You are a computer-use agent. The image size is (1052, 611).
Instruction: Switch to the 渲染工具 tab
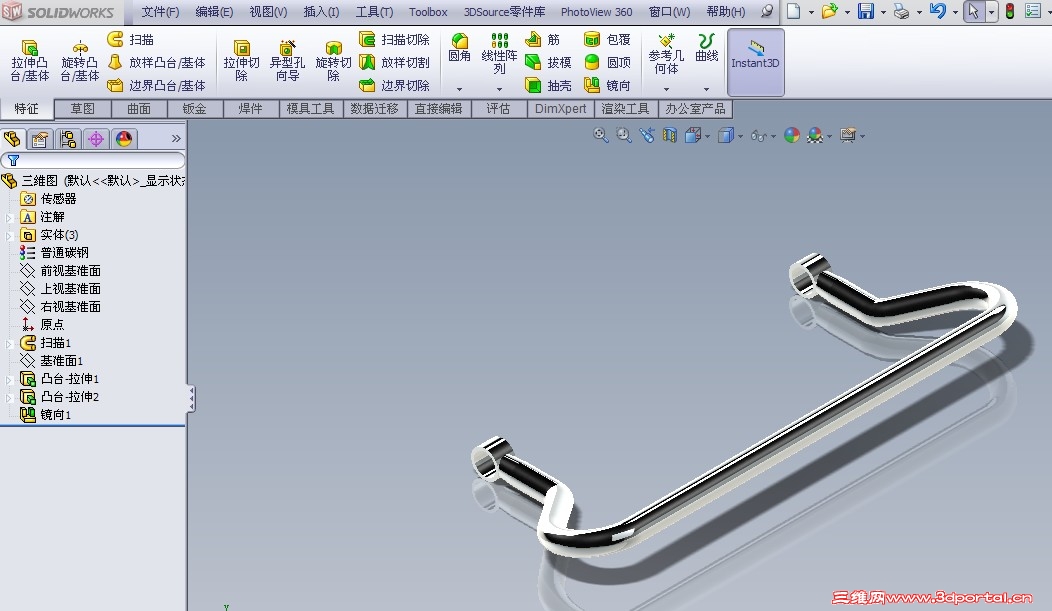tap(625, 109)
